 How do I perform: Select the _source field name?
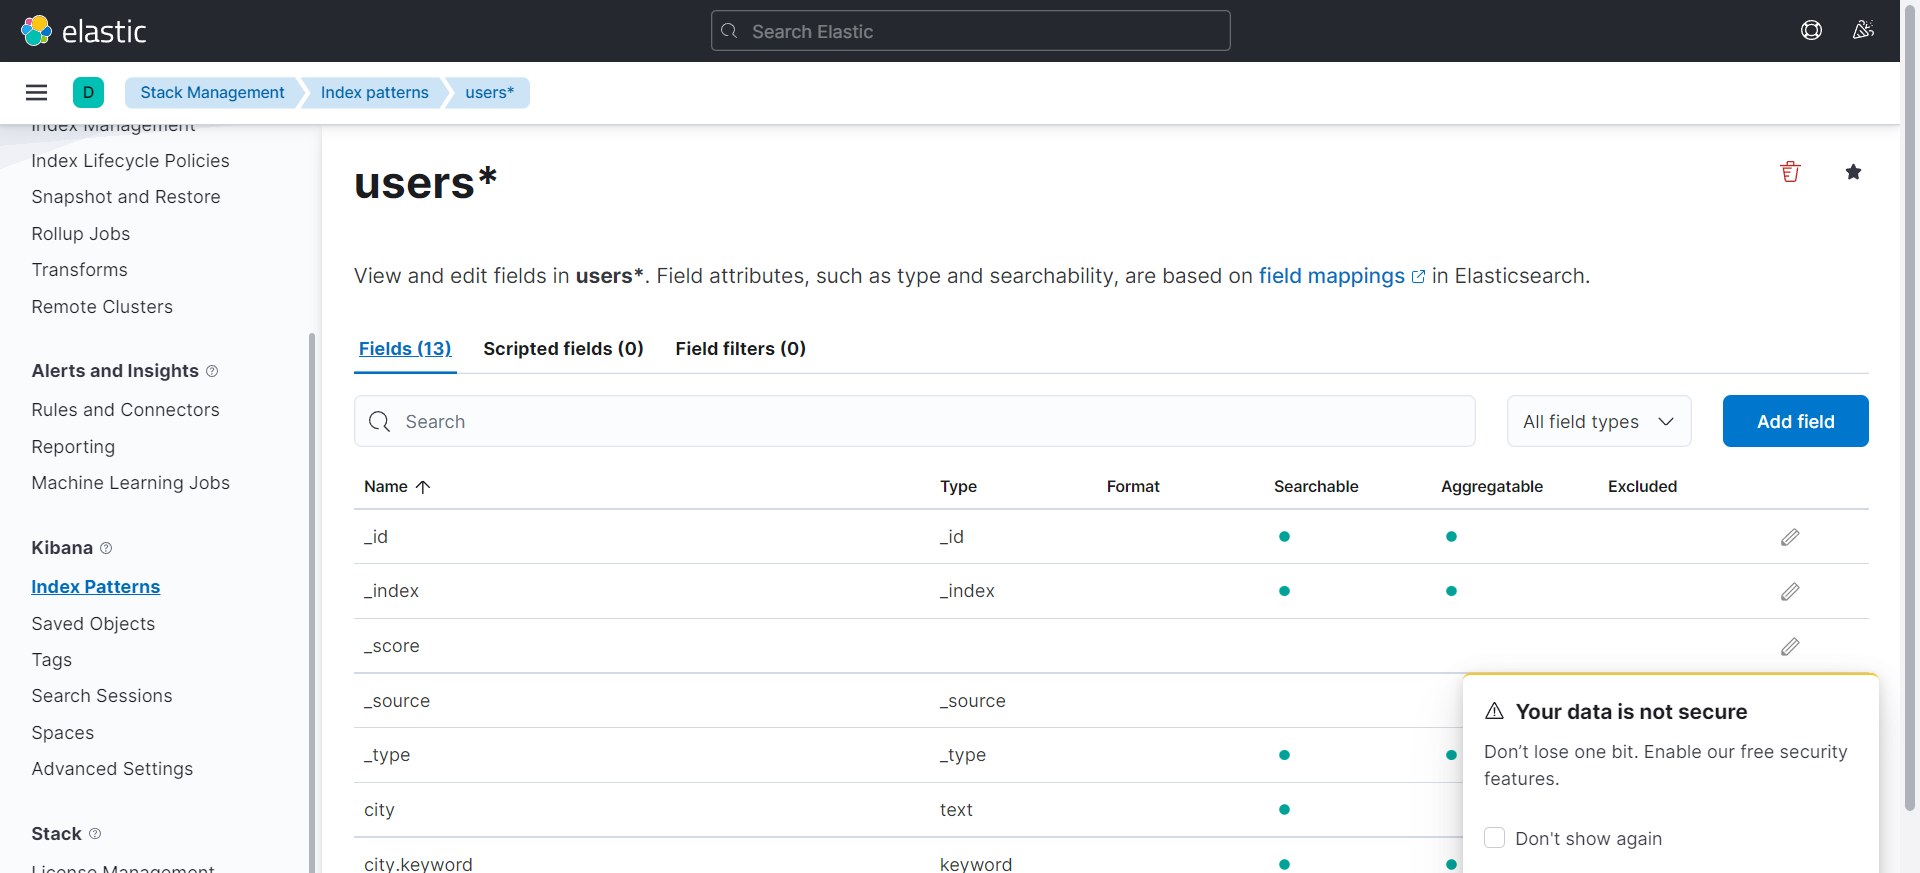click(x=397, y=701)
